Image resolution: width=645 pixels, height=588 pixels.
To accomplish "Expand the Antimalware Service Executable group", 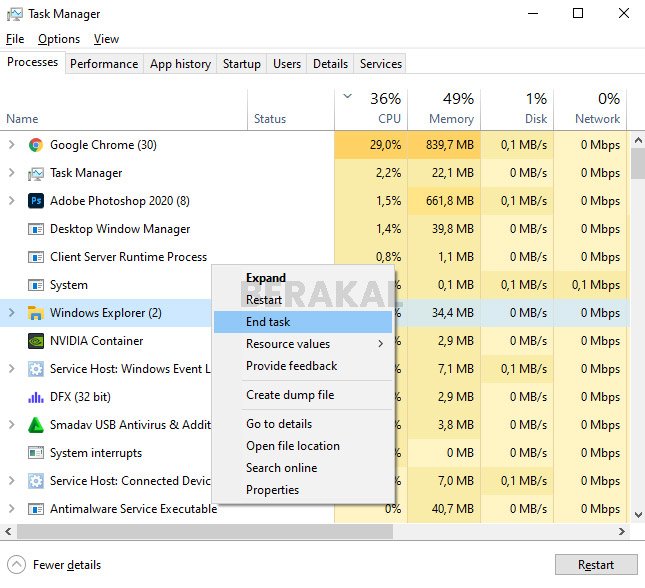I will pyautogui.click(x=12, y=509).
